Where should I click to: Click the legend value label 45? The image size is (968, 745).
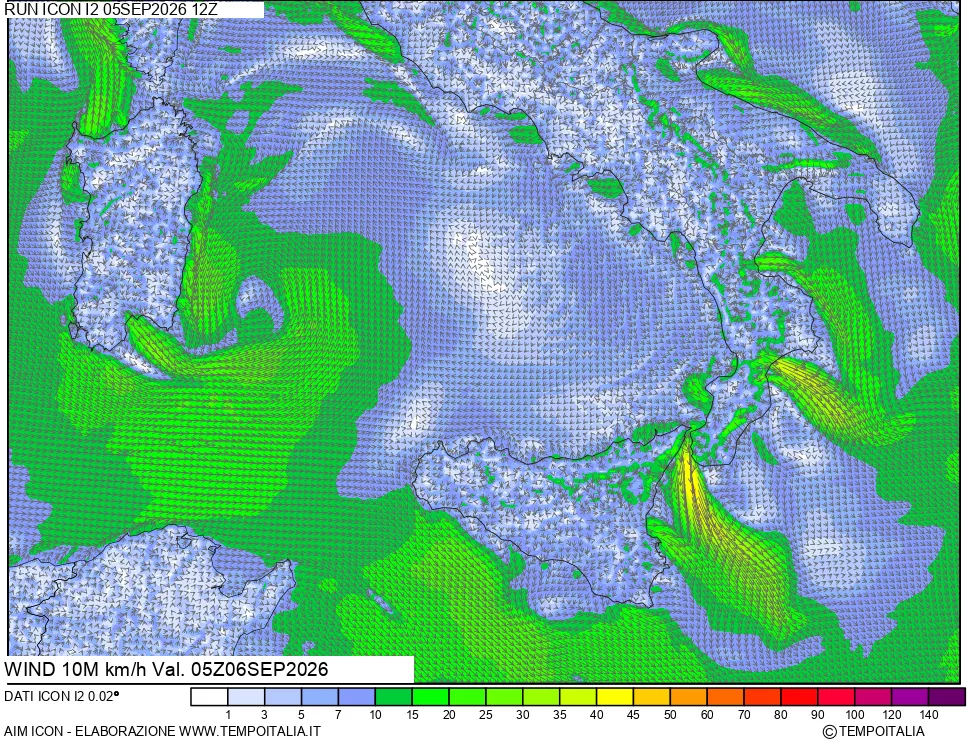pos(633,715)
